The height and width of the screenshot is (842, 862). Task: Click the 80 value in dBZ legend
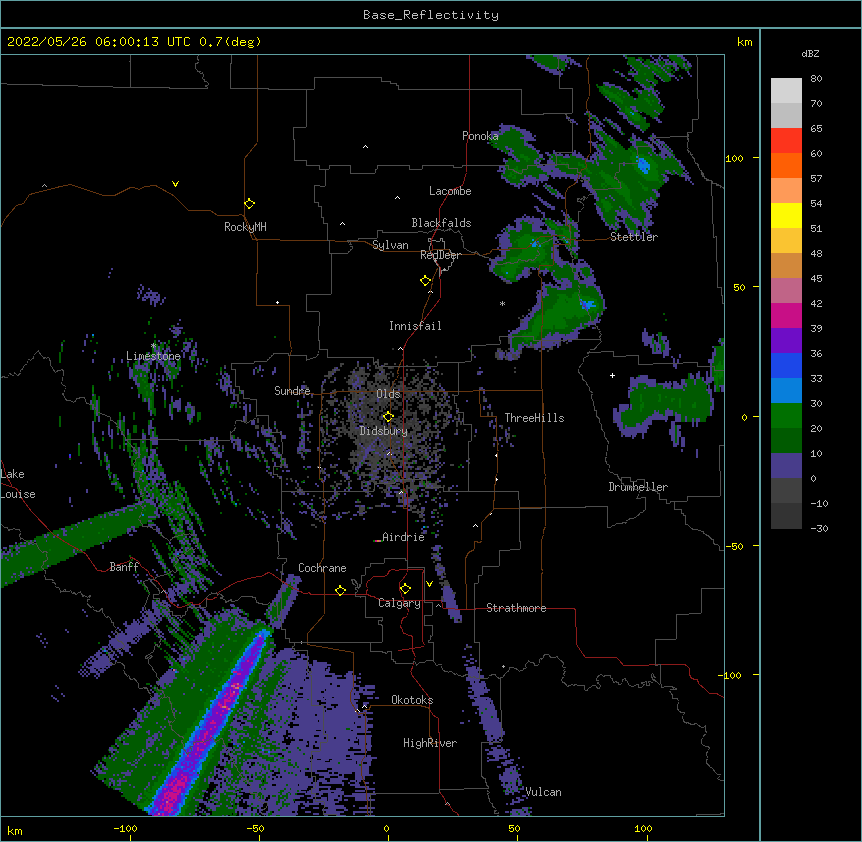coord(816,79)
